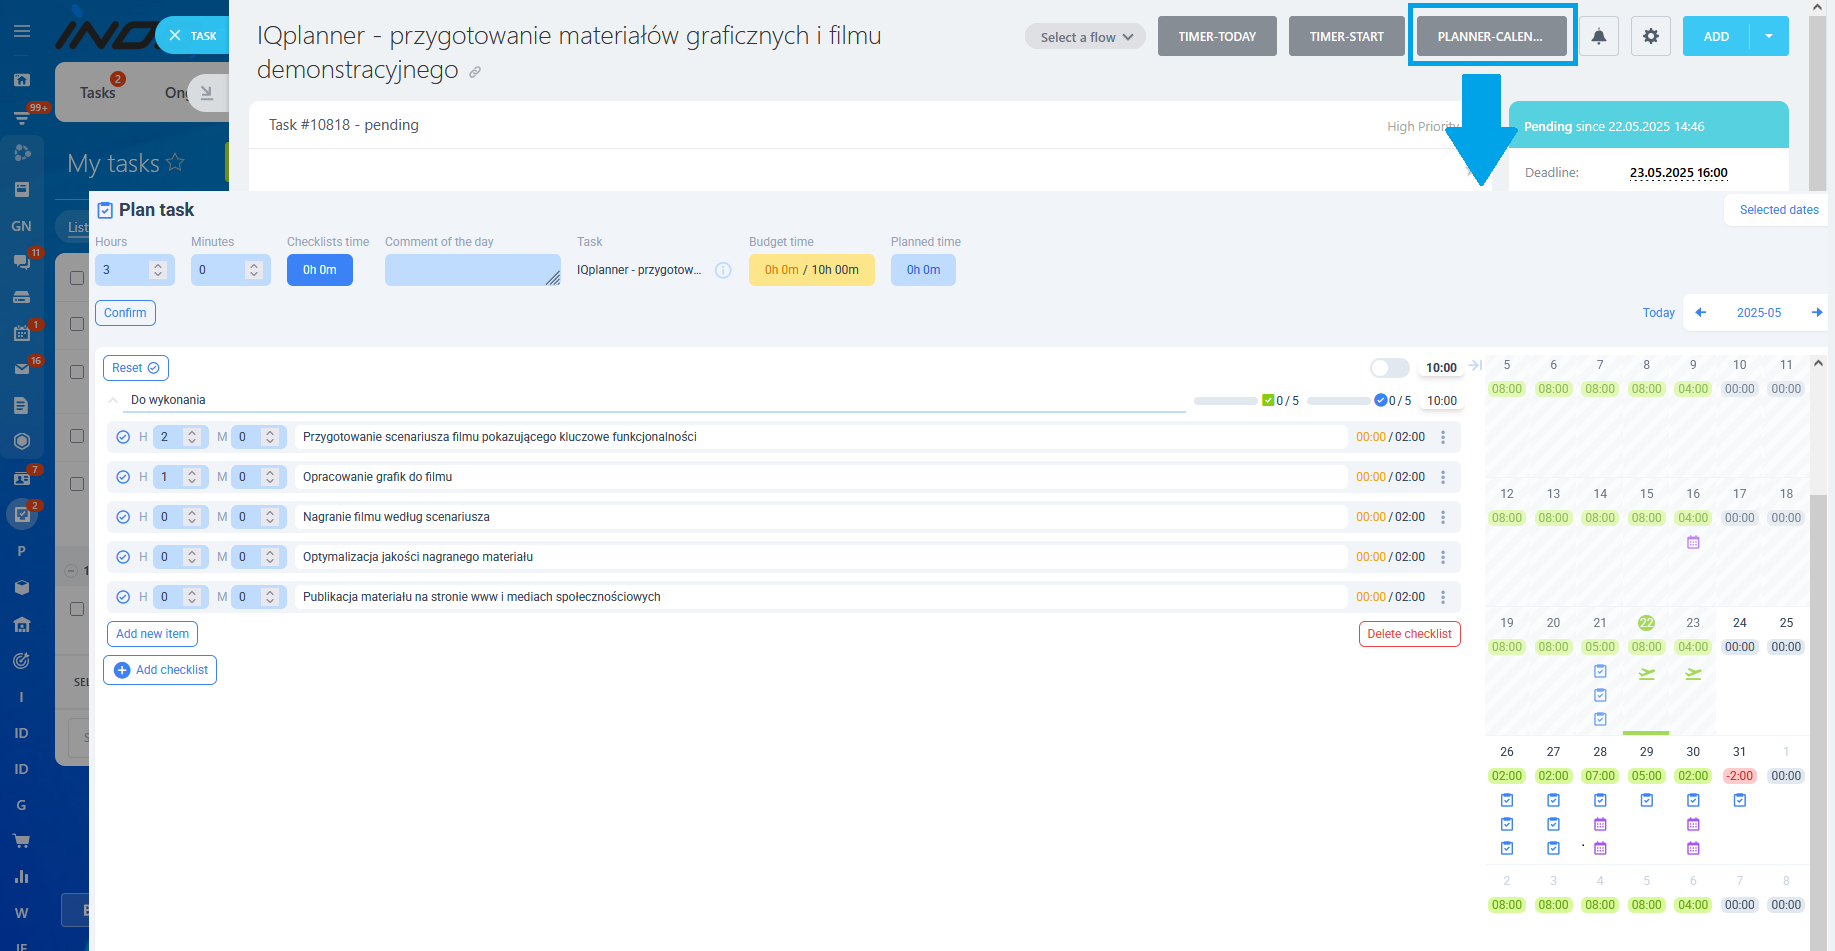The image size is (1835, 951).
Task: Click Add checklist button
Action: (160, 670)
